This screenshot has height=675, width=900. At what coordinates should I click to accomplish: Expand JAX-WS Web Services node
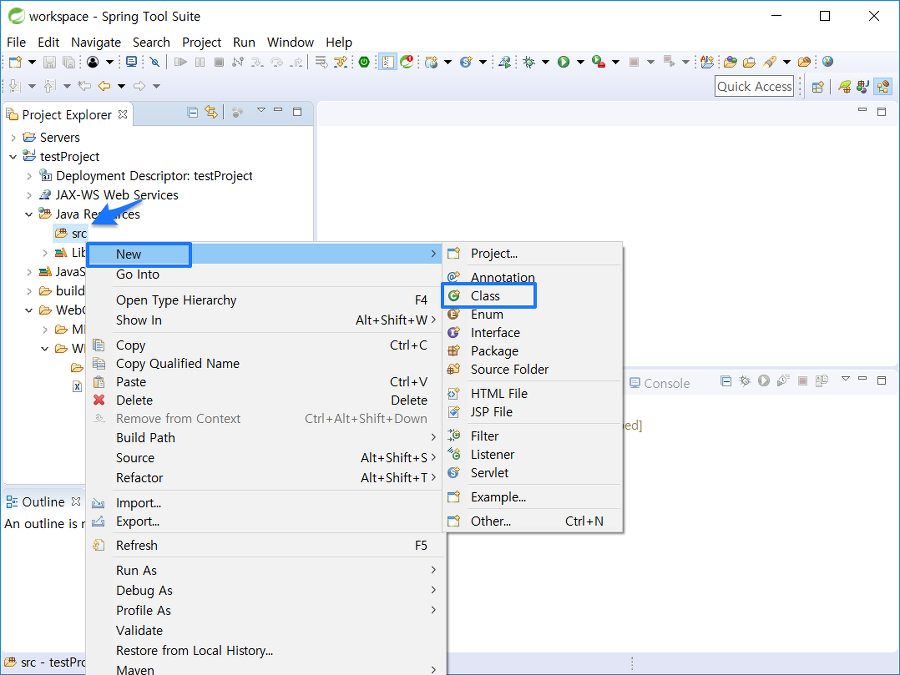[x=29, y=195]
